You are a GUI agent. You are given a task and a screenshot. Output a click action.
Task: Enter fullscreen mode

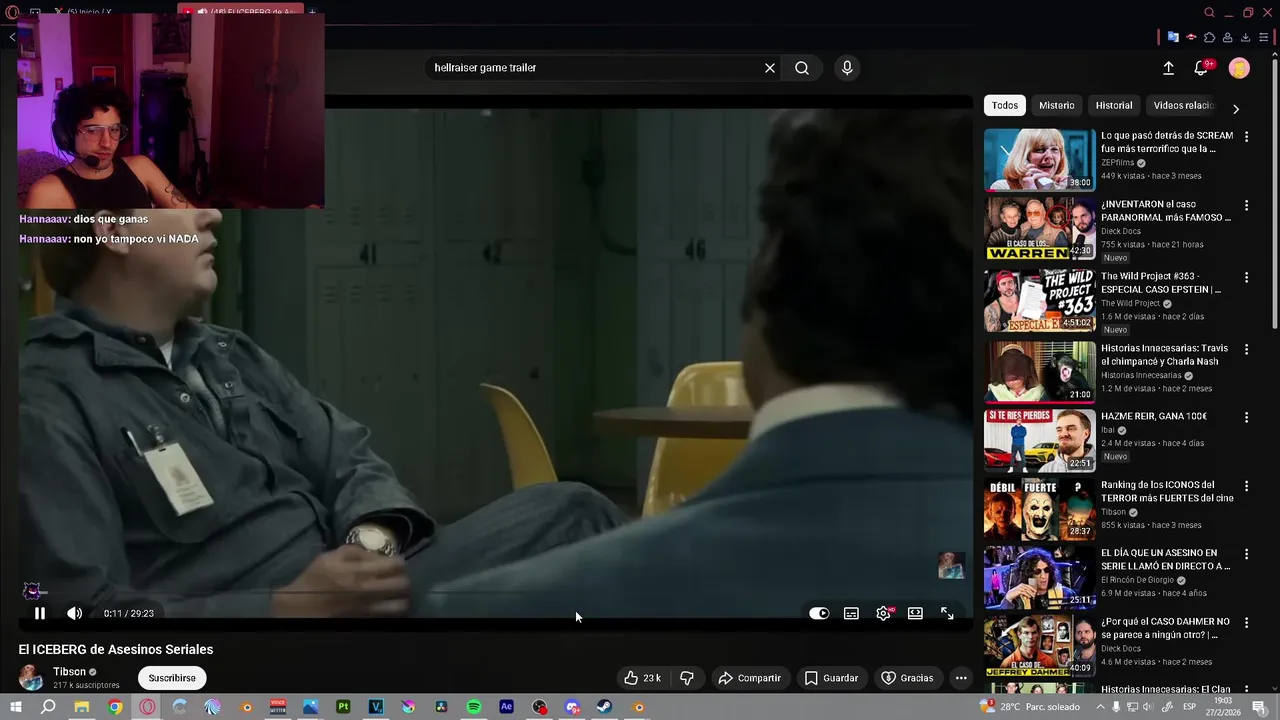(x=947, y=613)
